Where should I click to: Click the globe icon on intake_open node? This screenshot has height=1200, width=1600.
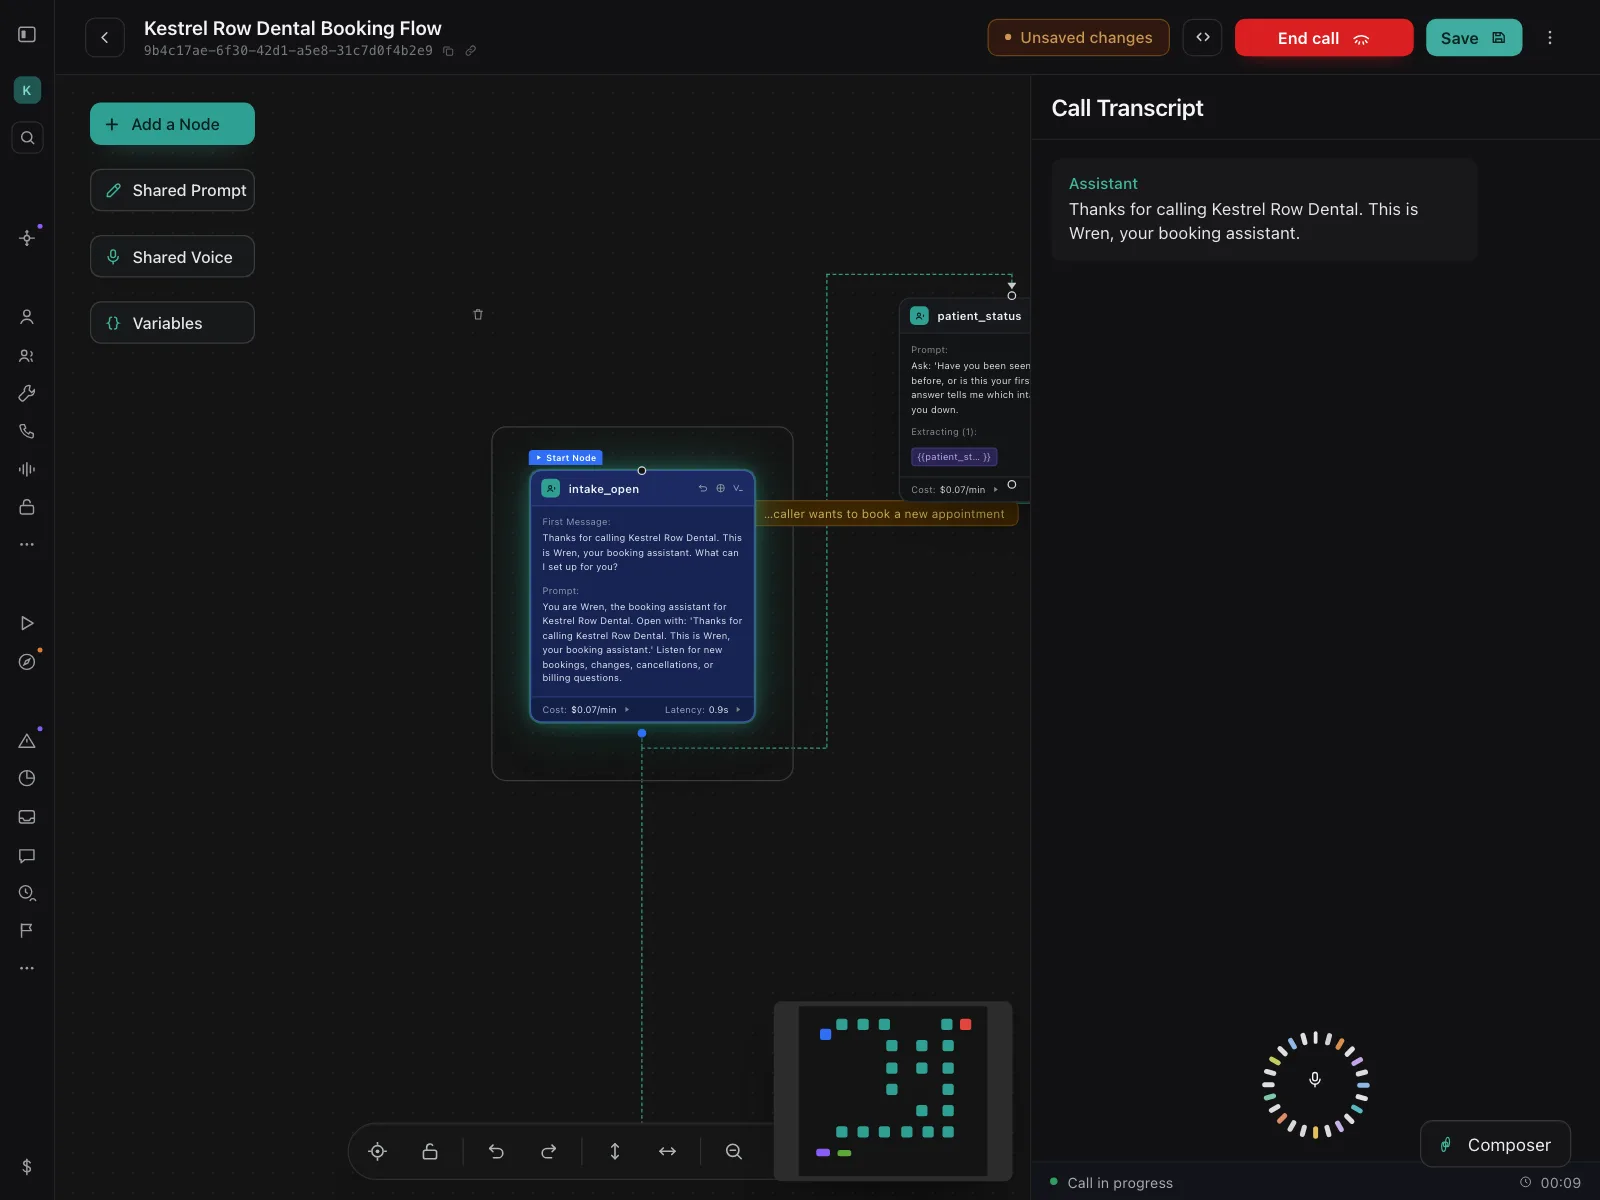pos(720,489)
